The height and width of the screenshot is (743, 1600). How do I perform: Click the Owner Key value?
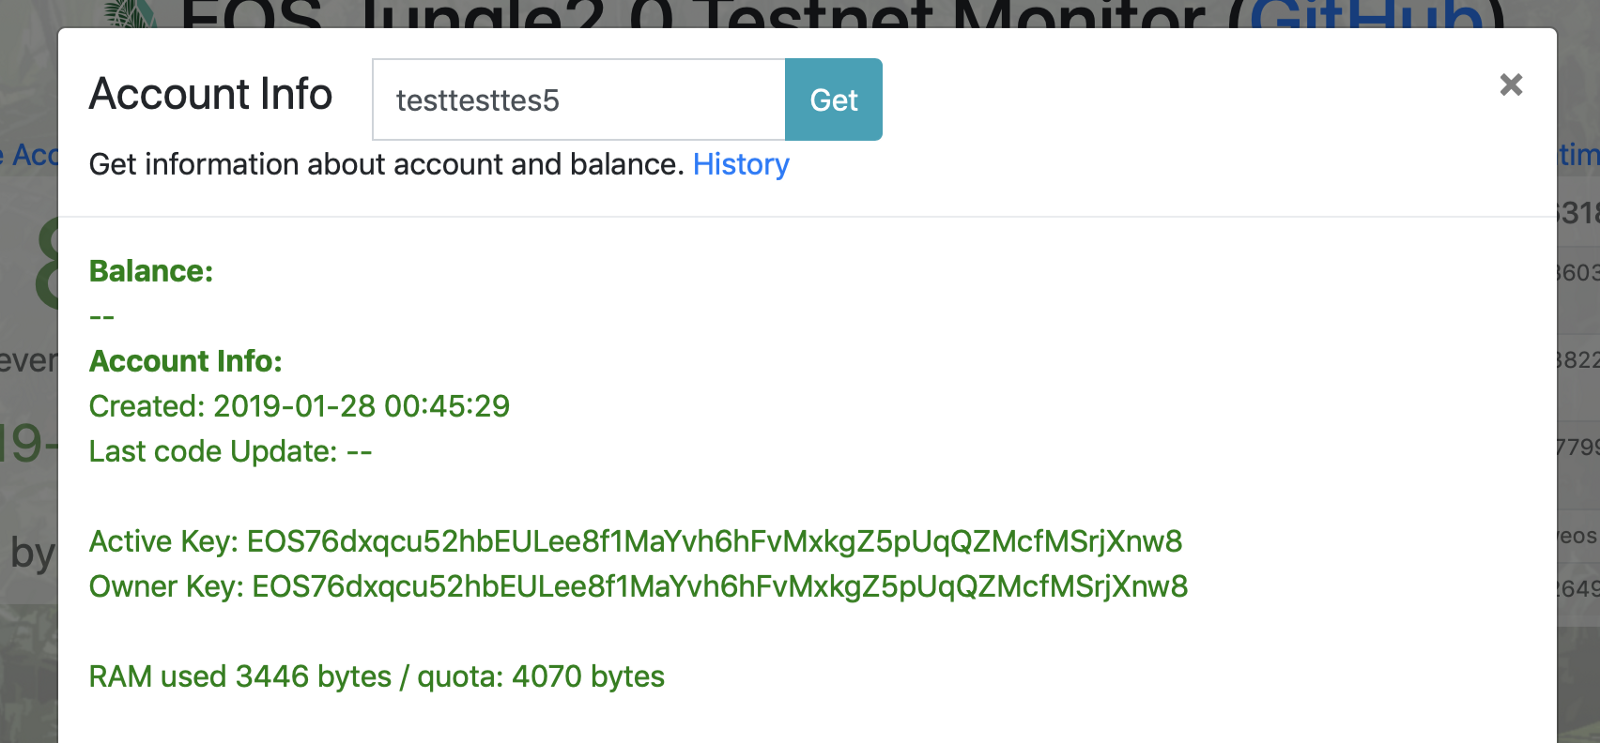[x=719, y=586]
